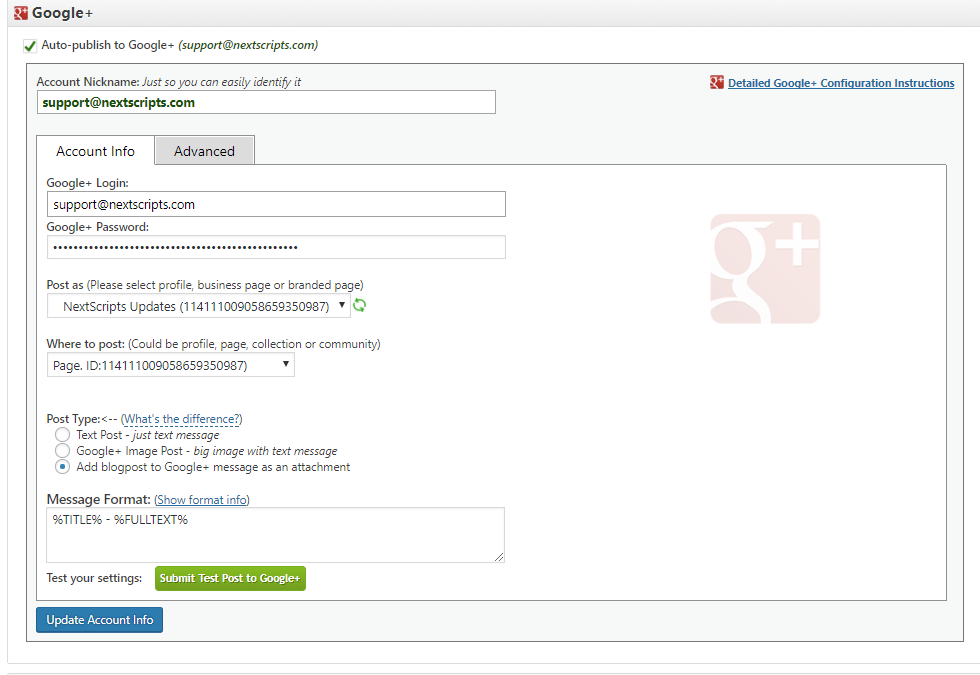Click 'Google+ Image Post - big image' label

[207, 451]
